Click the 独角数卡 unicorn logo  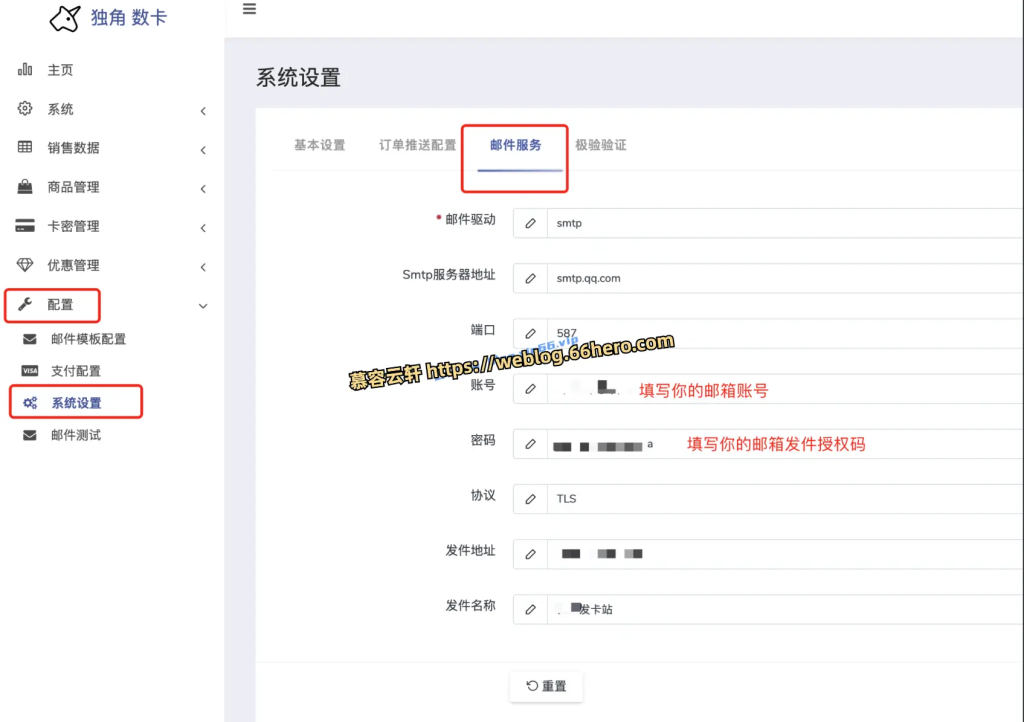click(65, 18)
